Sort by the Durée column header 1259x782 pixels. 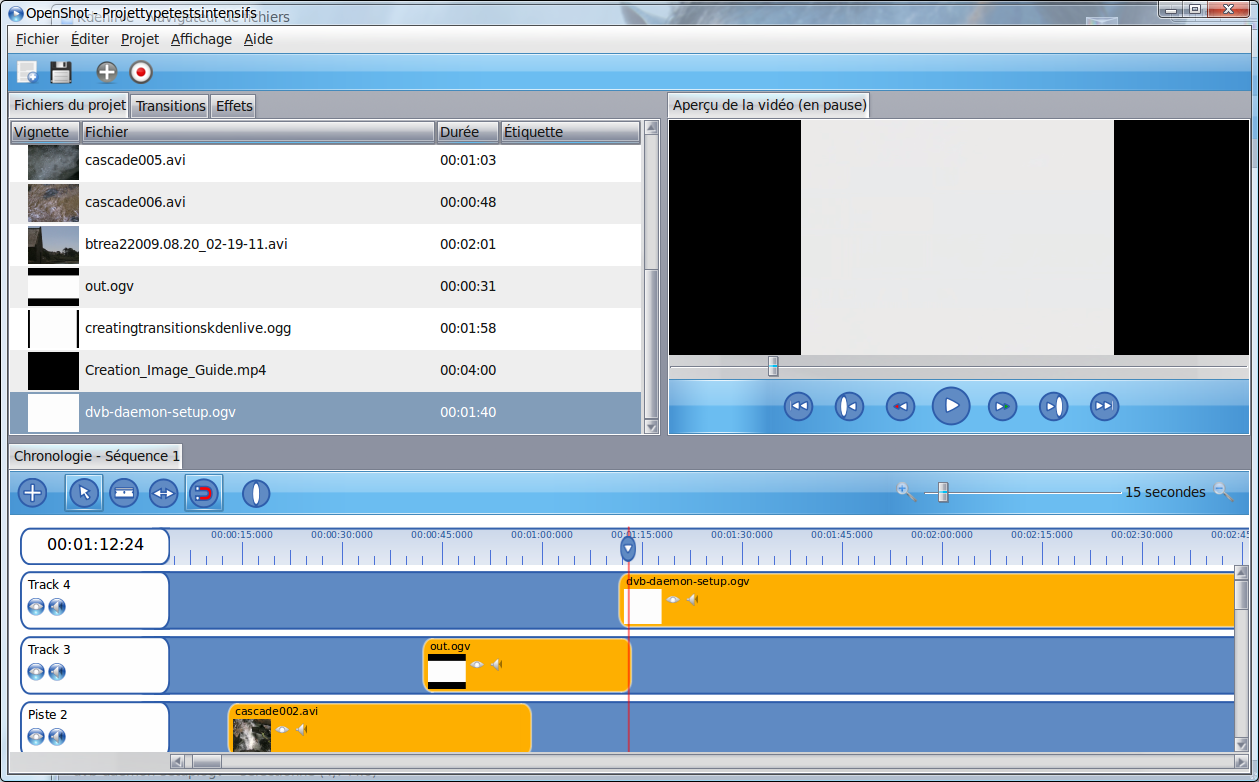[x=468, y=132]
